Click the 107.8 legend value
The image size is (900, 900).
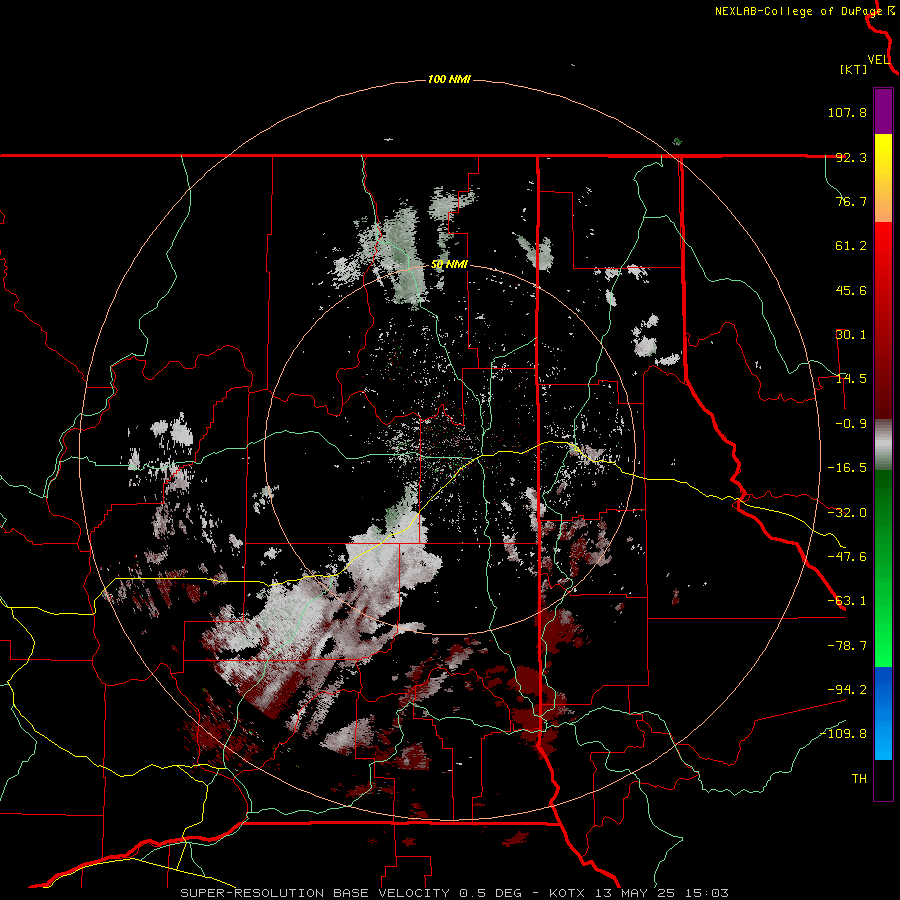847,113
